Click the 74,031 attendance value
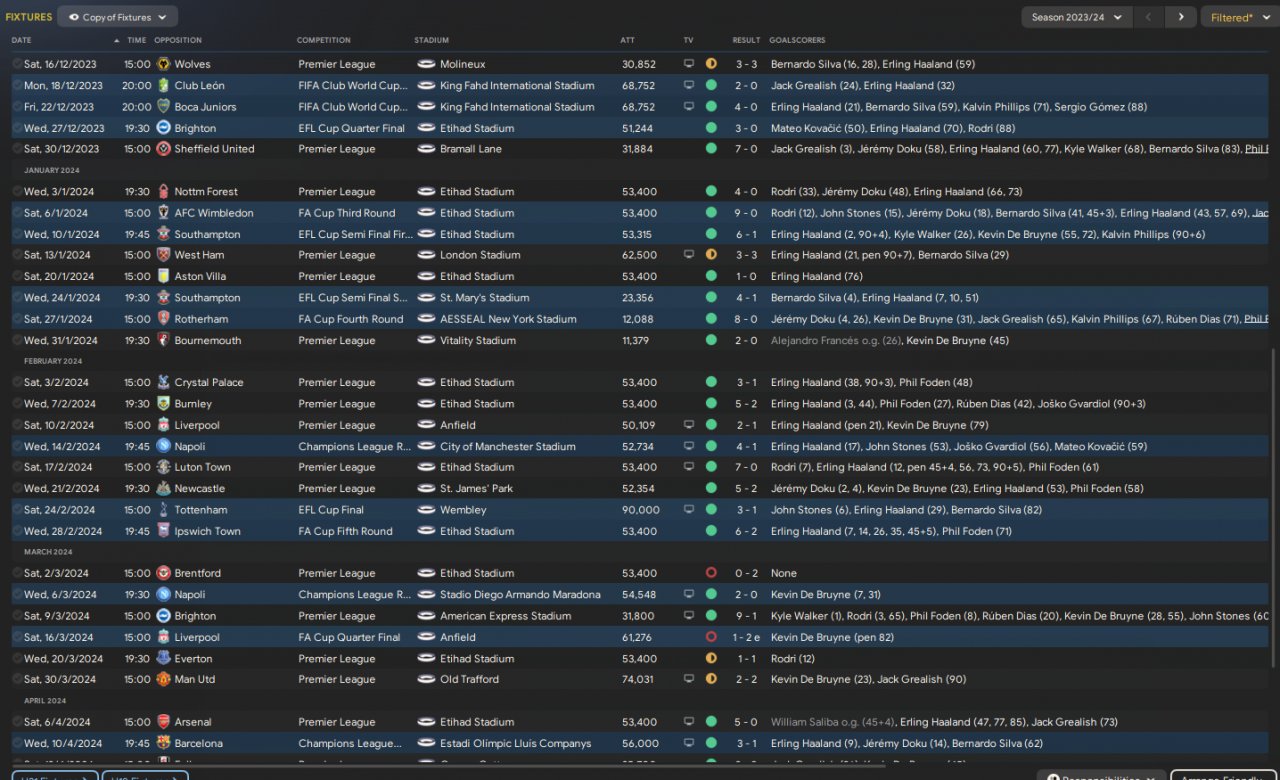This screenshot has width=1280, height=780. pos(639,680)
